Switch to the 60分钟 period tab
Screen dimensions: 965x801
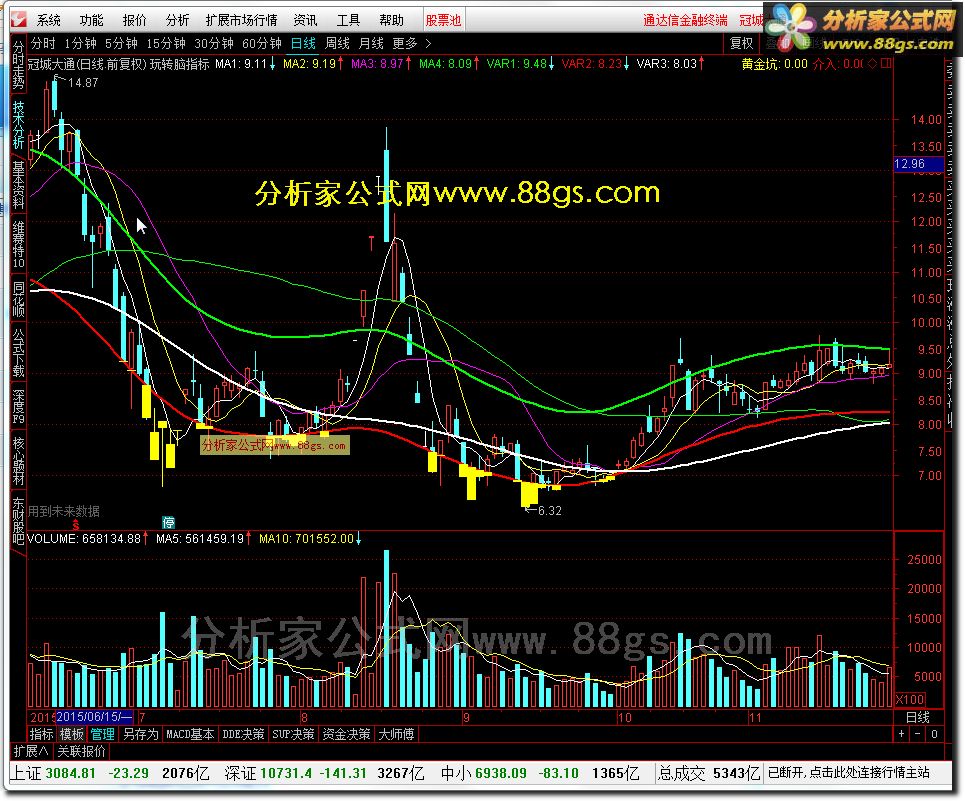[x=262, y=44]
